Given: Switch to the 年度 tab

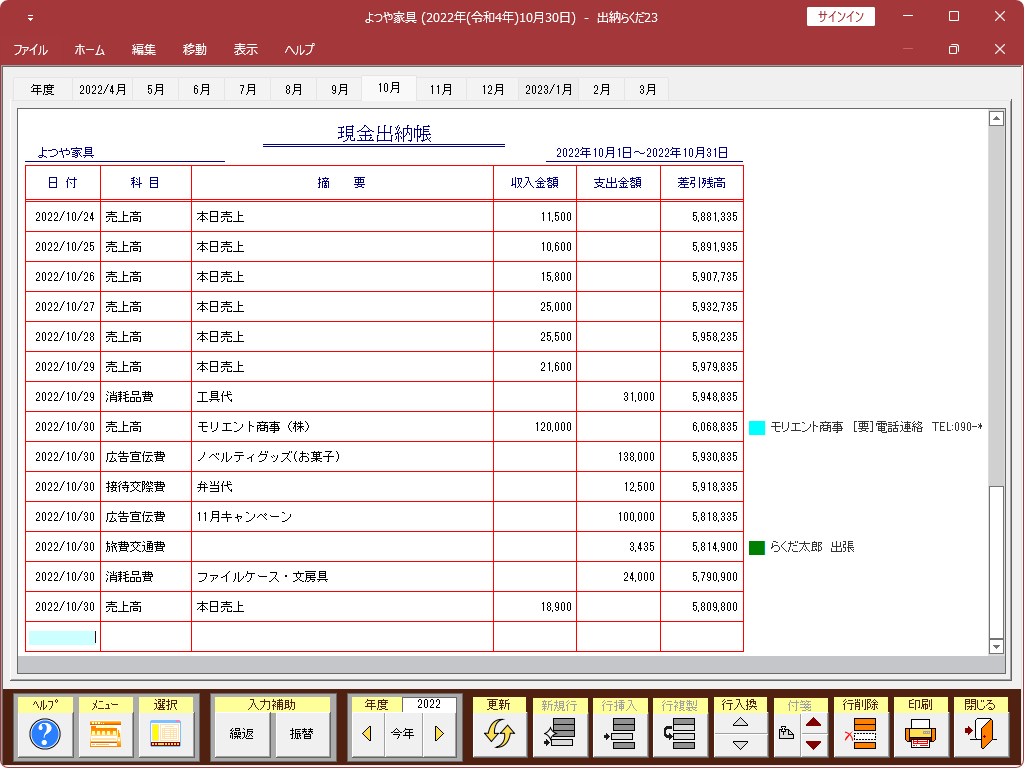Looking at the screenshot, I should (42, 89).
